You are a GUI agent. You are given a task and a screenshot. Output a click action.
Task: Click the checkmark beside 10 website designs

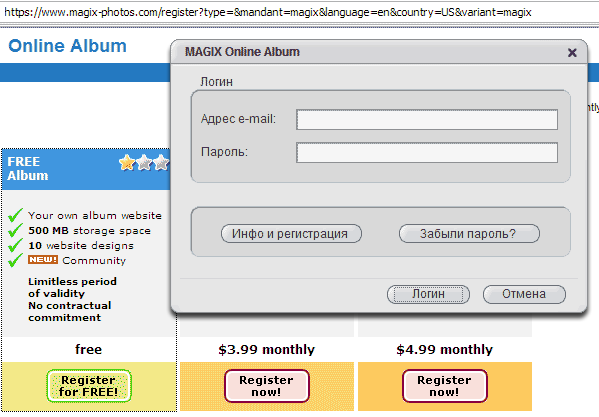point(15,245)
